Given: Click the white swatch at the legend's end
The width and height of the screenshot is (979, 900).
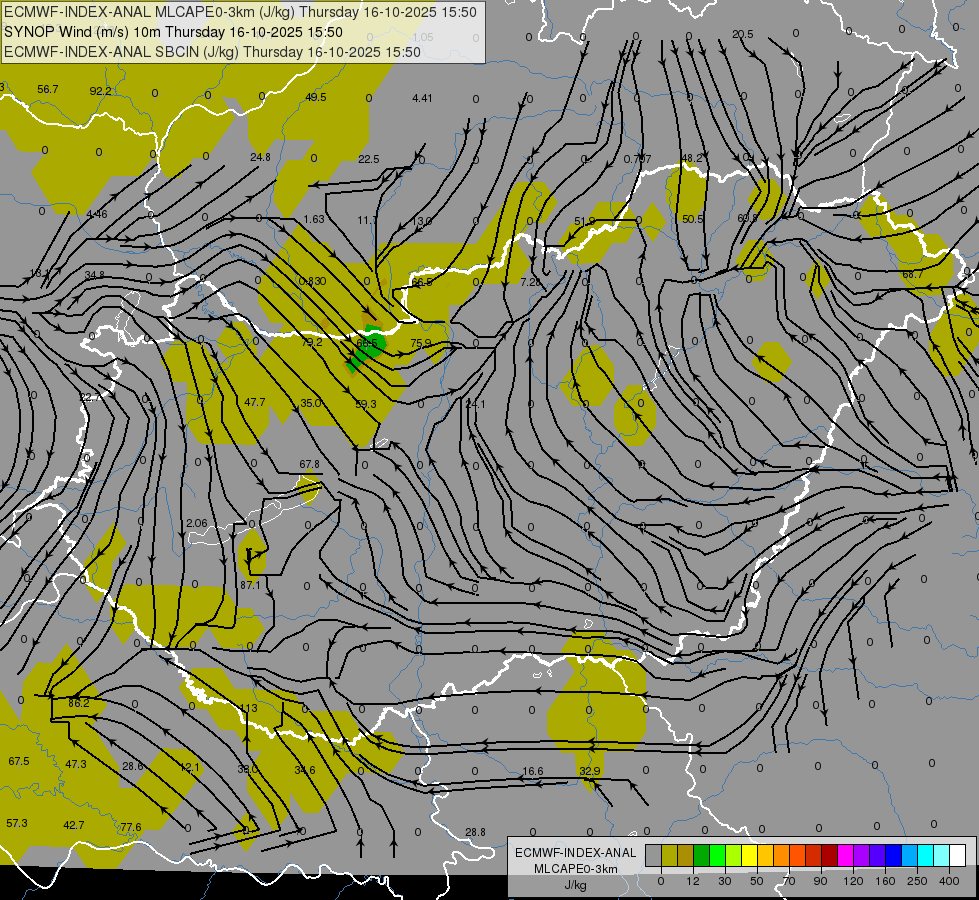Looking at the screenshot, I should (958, 855).
